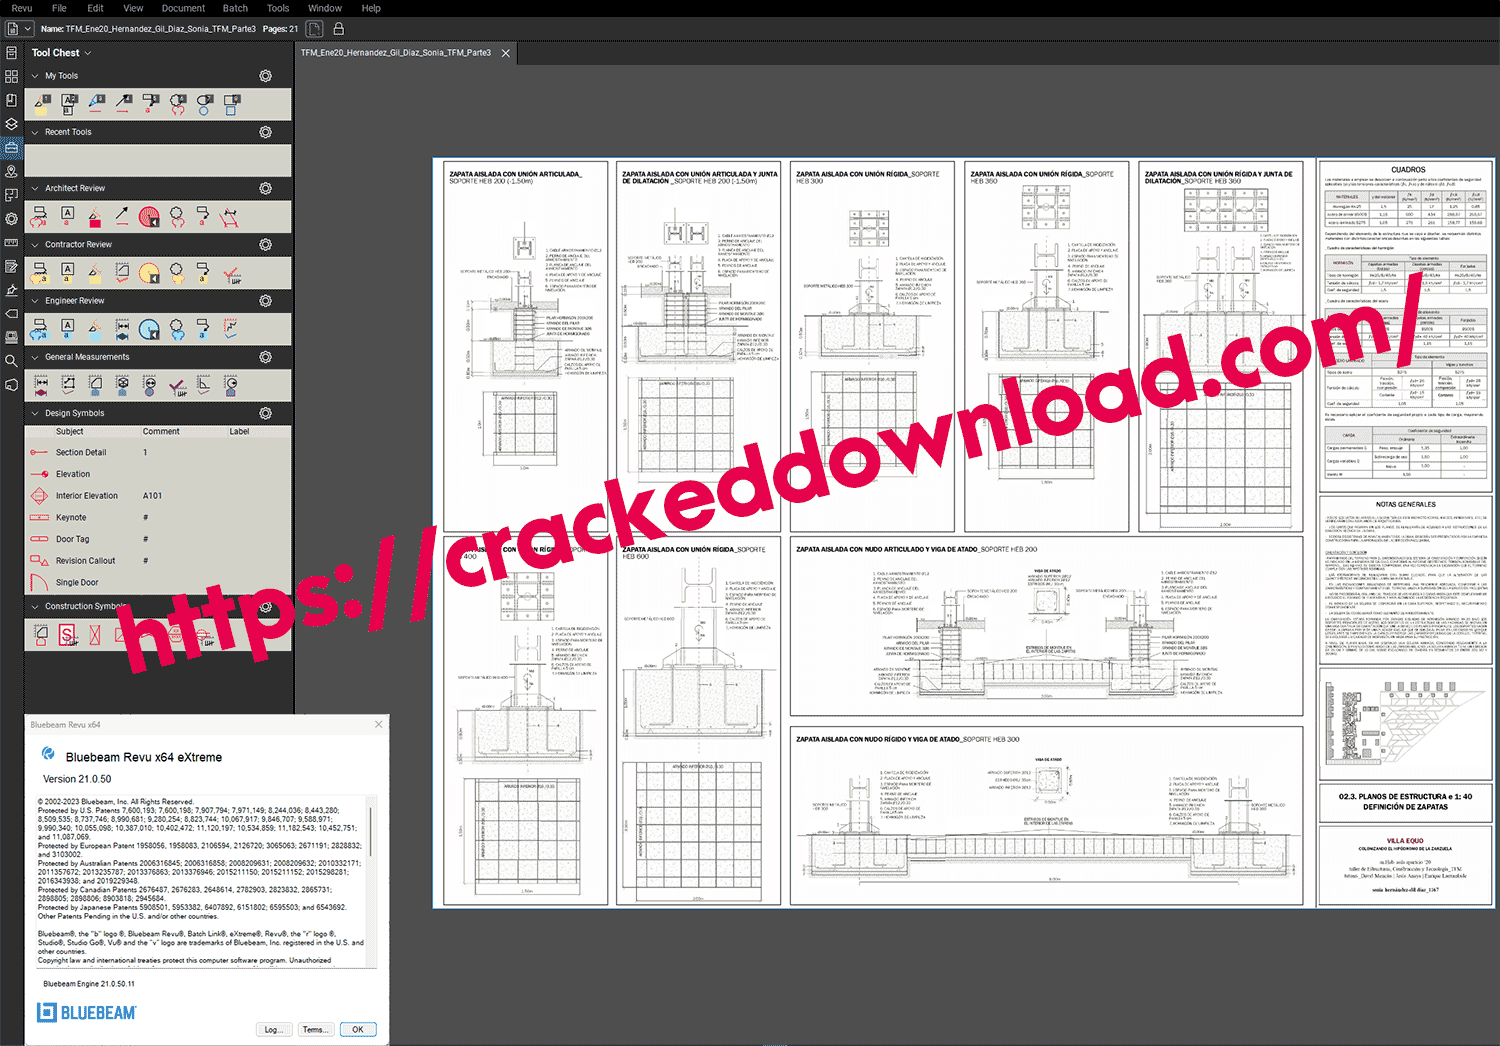
Task: Open the Measurements ruler panel in the sidebar
Action: (12, 243)
